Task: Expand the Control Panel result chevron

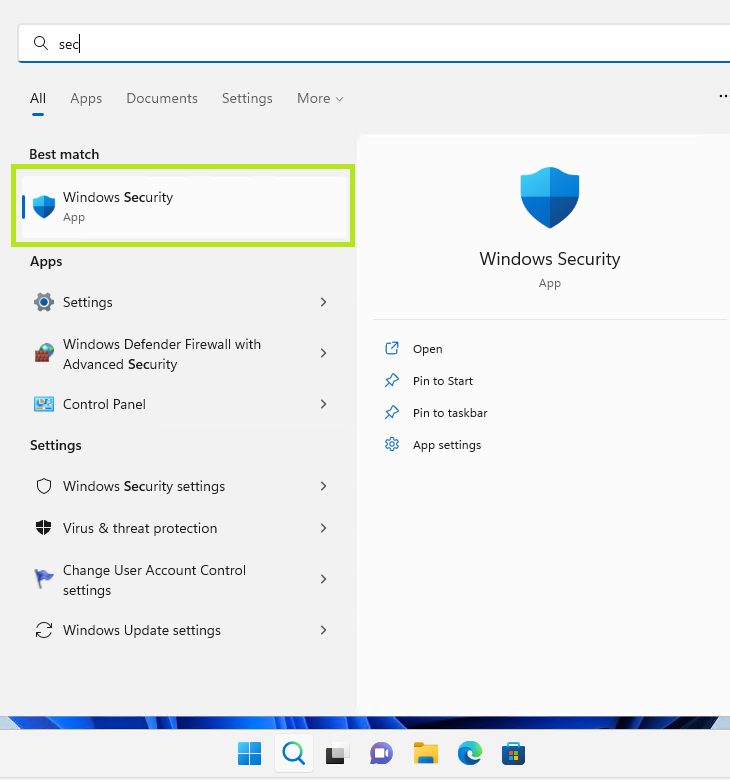Action: [x=323, y=404]
